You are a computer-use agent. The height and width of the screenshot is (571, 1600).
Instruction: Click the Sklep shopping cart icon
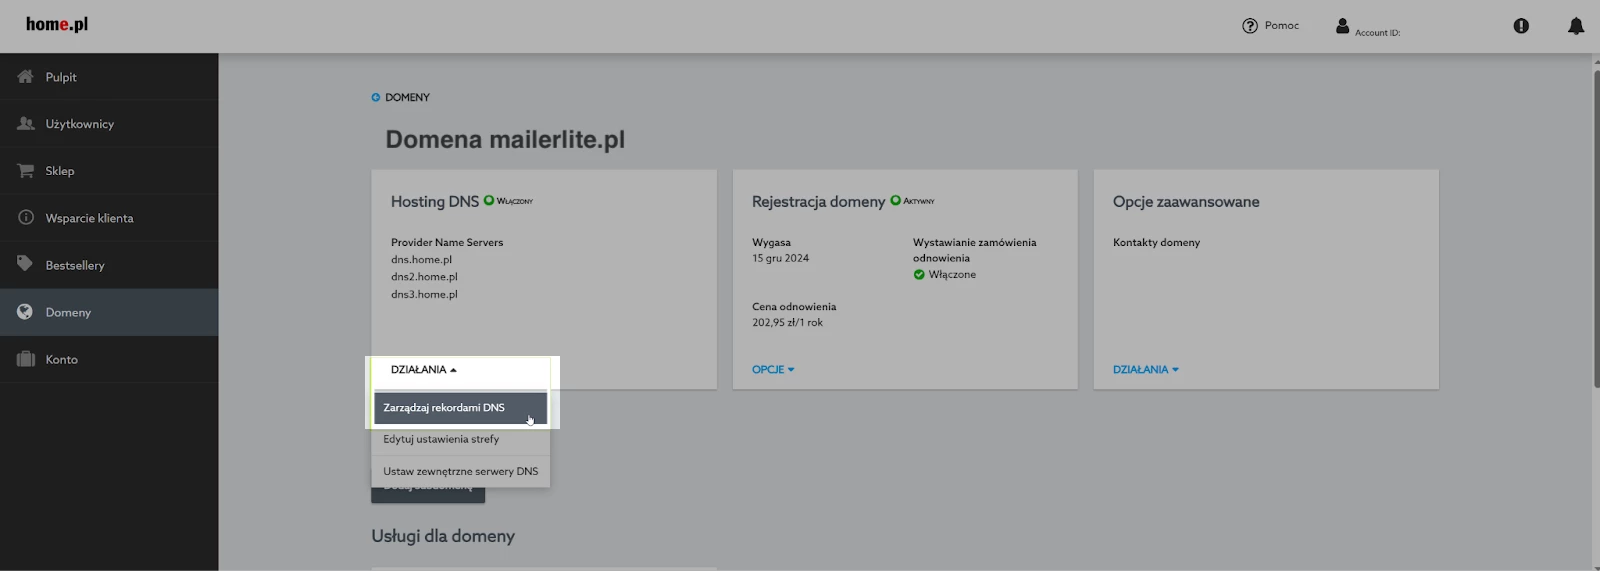(x=26, y=171)
